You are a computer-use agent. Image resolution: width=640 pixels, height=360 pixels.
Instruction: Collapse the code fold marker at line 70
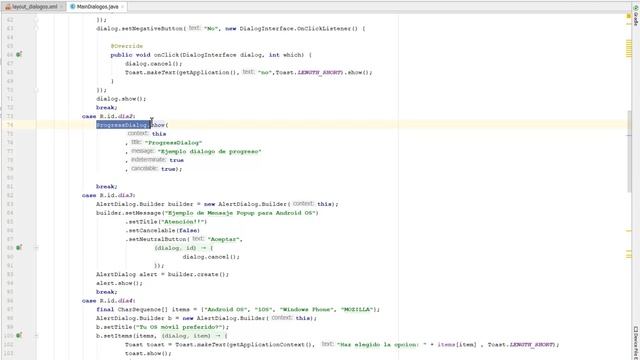pyautogui.click(x=36, y=90)
